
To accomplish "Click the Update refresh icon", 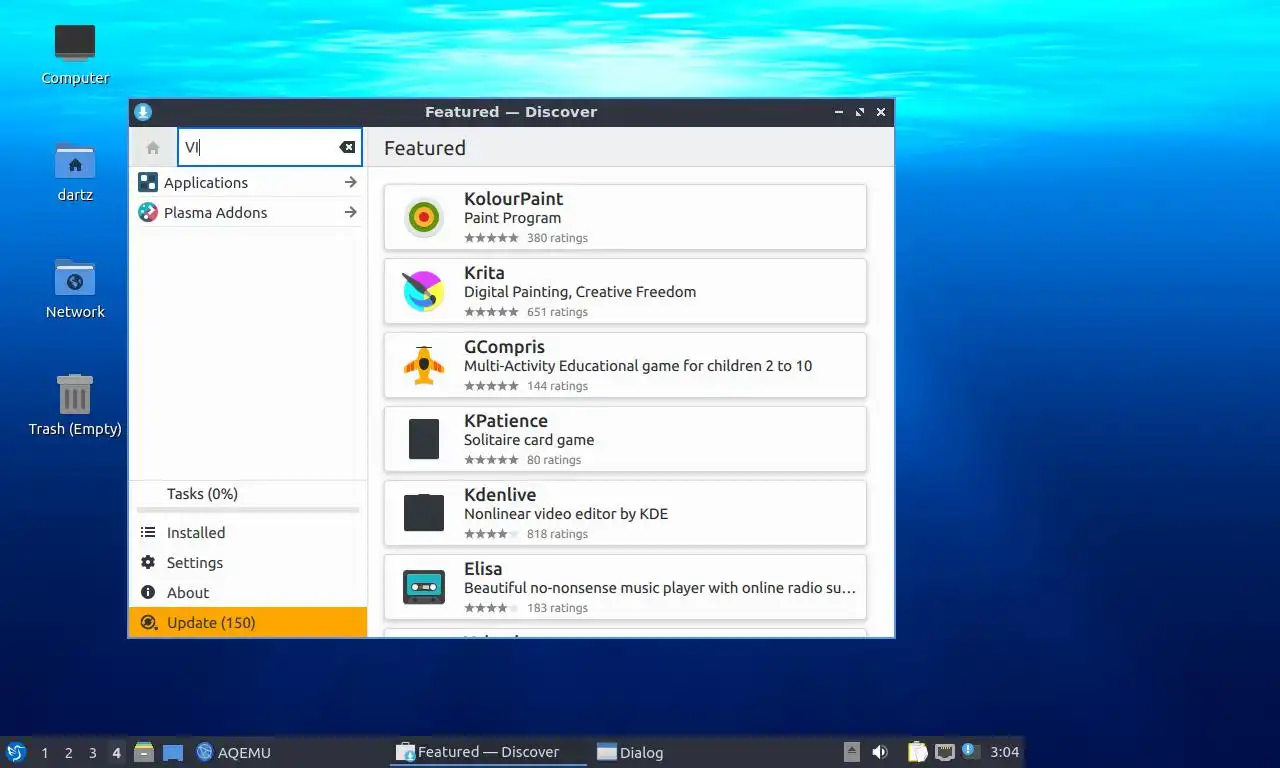I will 148,623.
